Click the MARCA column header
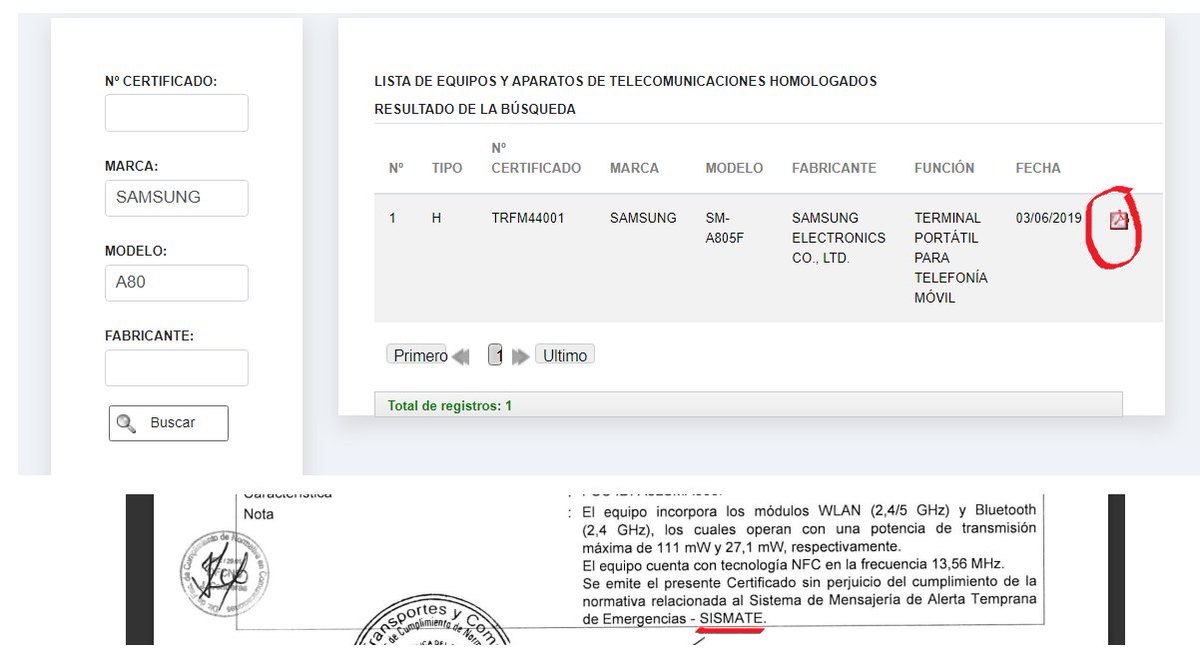Image resolution: width=1200 pixels, height=658 pixels. coord(634,168)
